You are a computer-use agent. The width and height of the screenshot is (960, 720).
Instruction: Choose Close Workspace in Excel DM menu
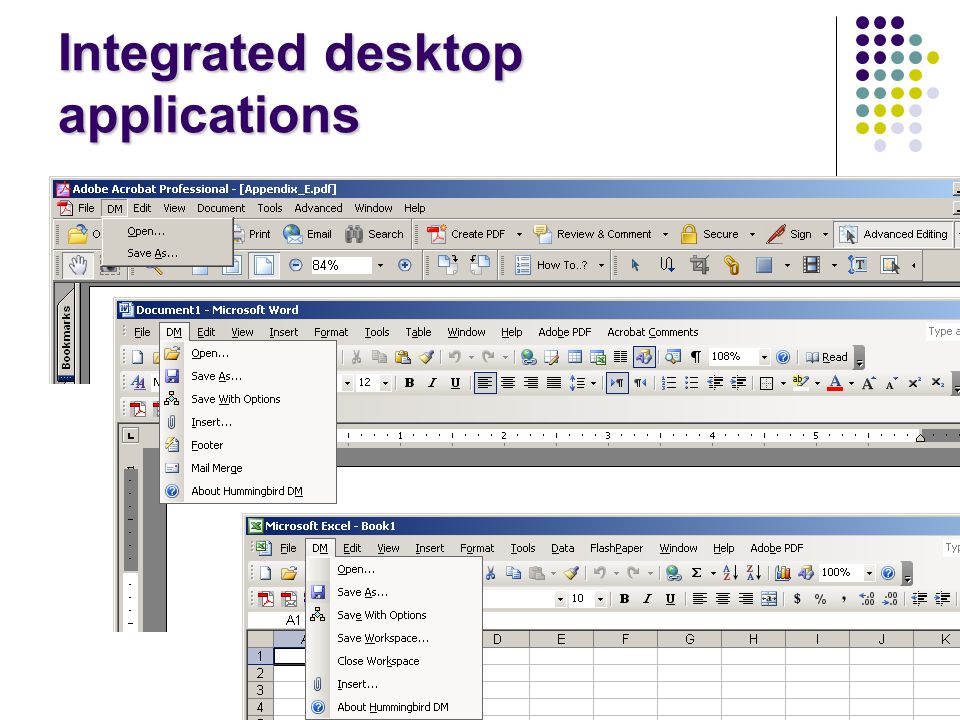pyautogui.click(x=394, y=661)
